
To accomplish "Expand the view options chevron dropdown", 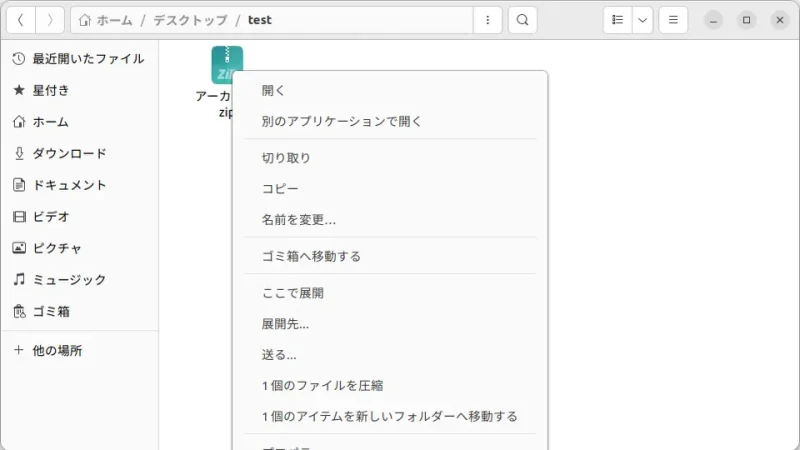I will [642, 20].
